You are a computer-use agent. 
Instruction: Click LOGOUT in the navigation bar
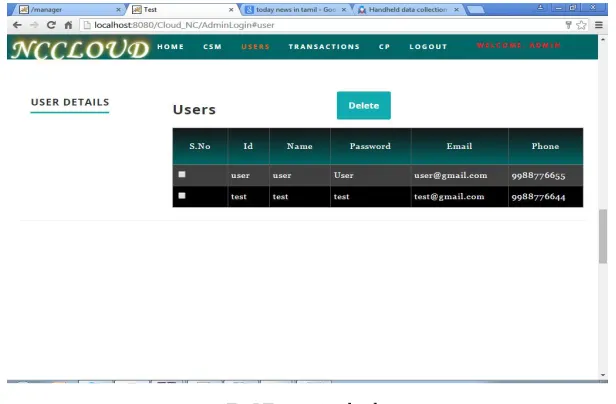(x=428, y=47)
